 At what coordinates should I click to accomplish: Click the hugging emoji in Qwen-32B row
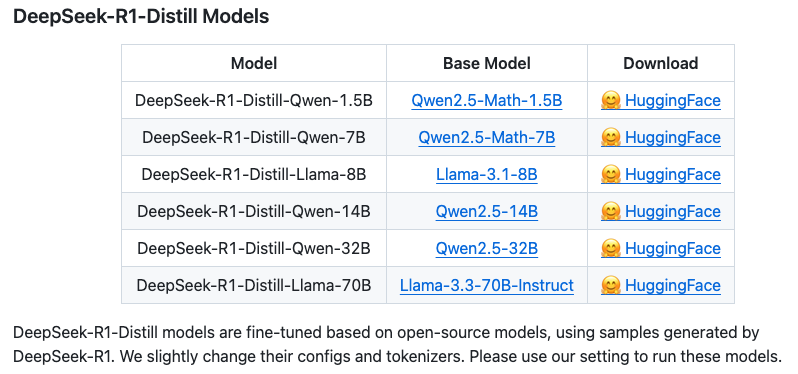[x=611, y=248]
